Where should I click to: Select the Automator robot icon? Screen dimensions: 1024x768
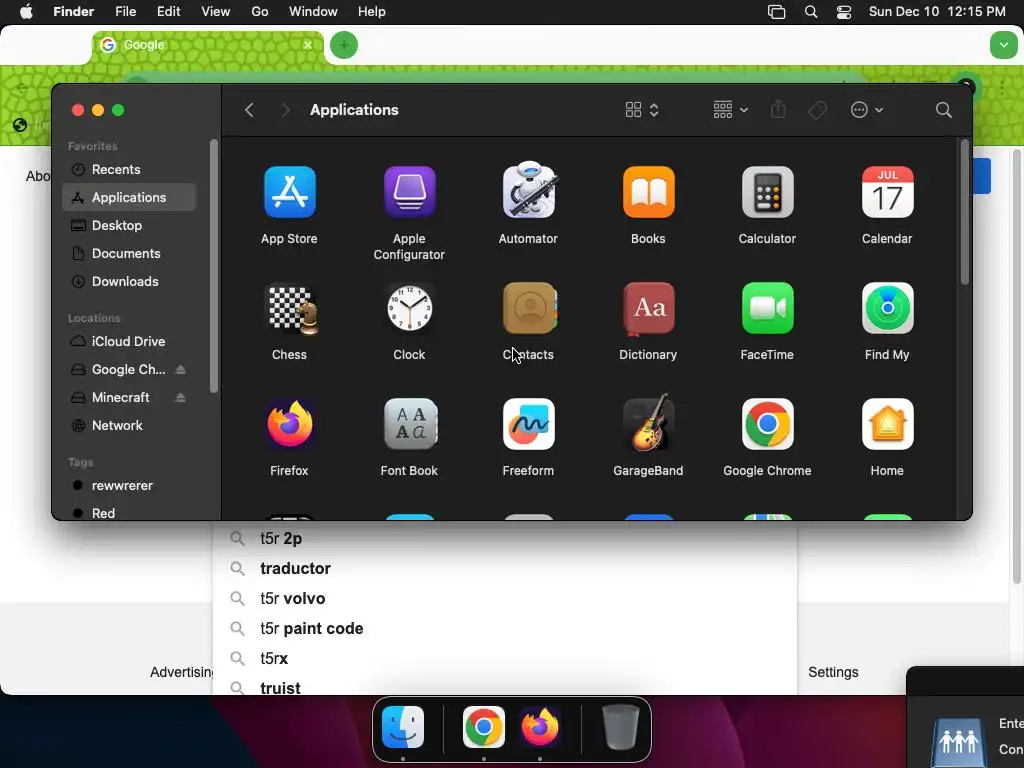(528, 190)
